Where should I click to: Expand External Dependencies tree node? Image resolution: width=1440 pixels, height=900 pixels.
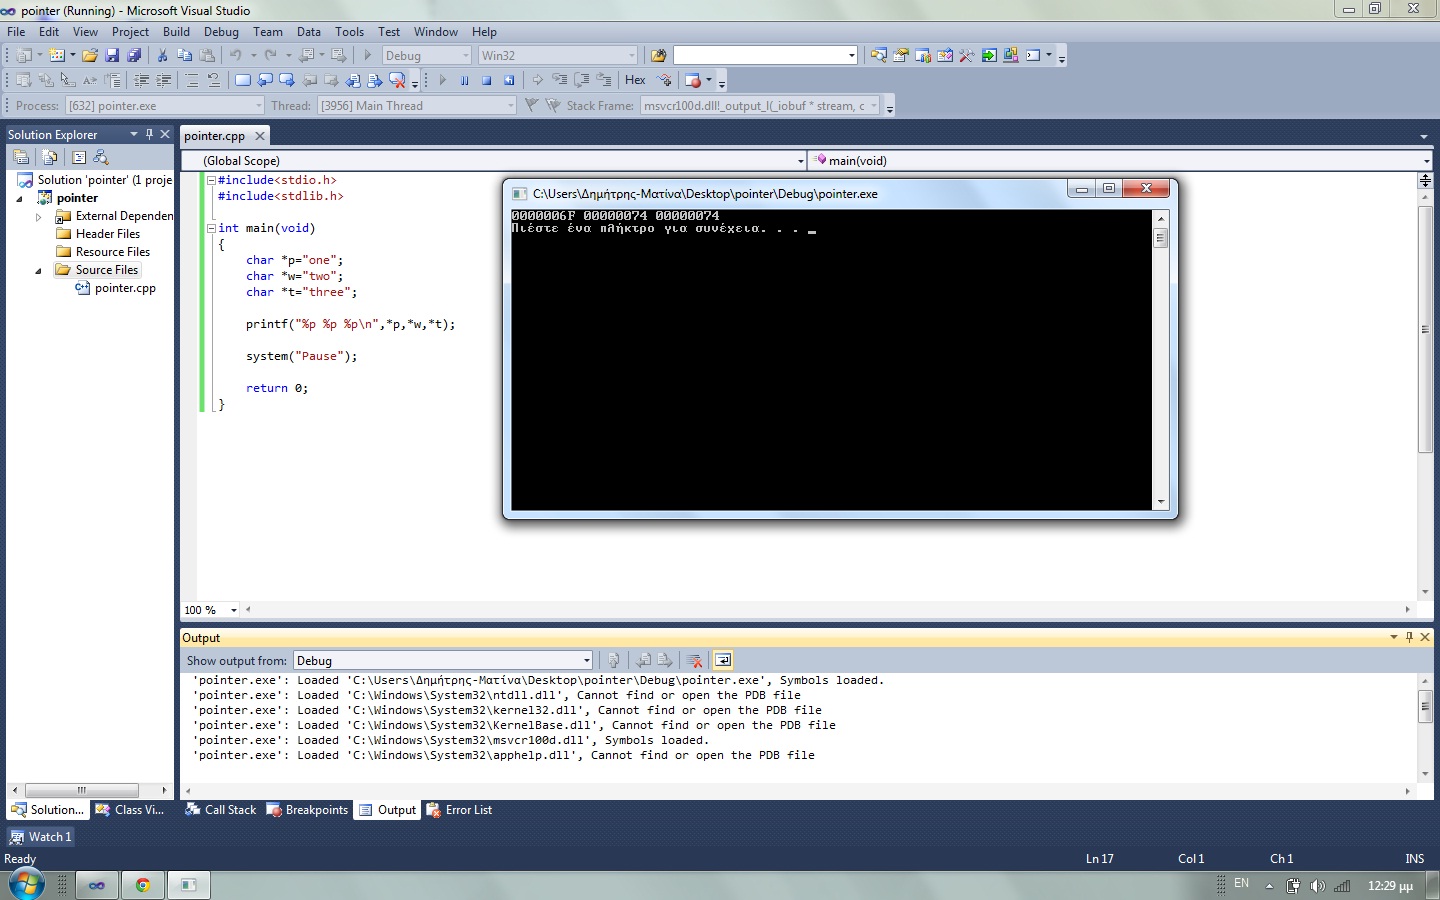tap(39, 216)
